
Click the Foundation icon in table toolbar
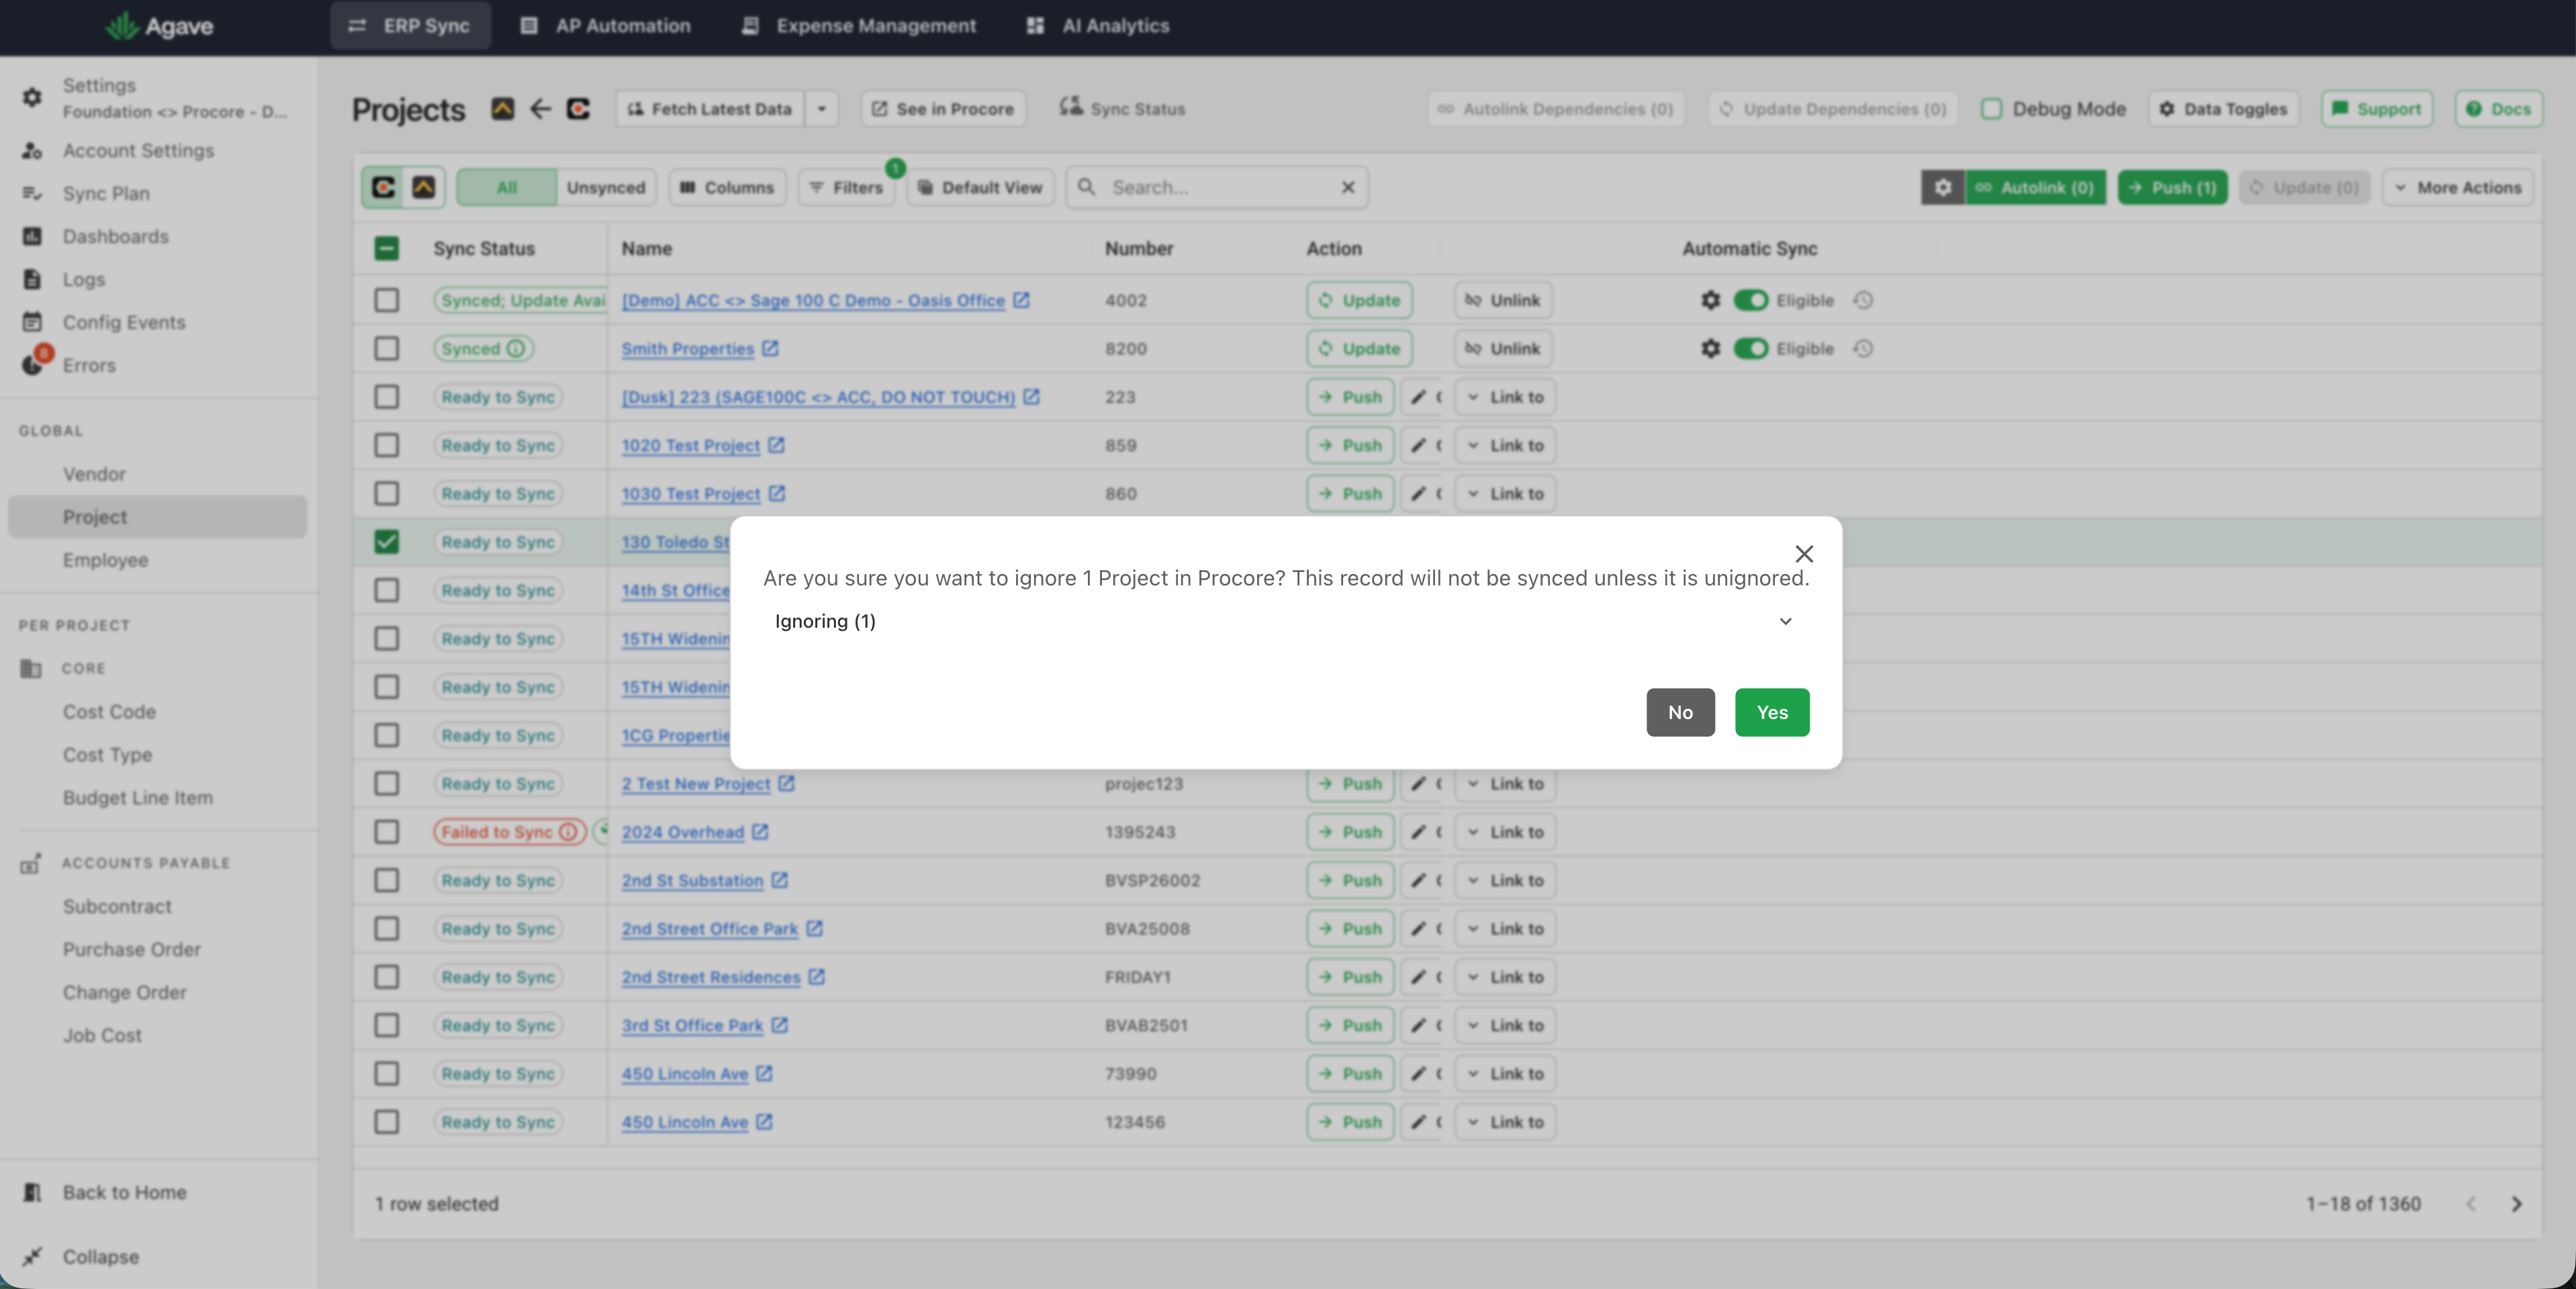point(424,188)
